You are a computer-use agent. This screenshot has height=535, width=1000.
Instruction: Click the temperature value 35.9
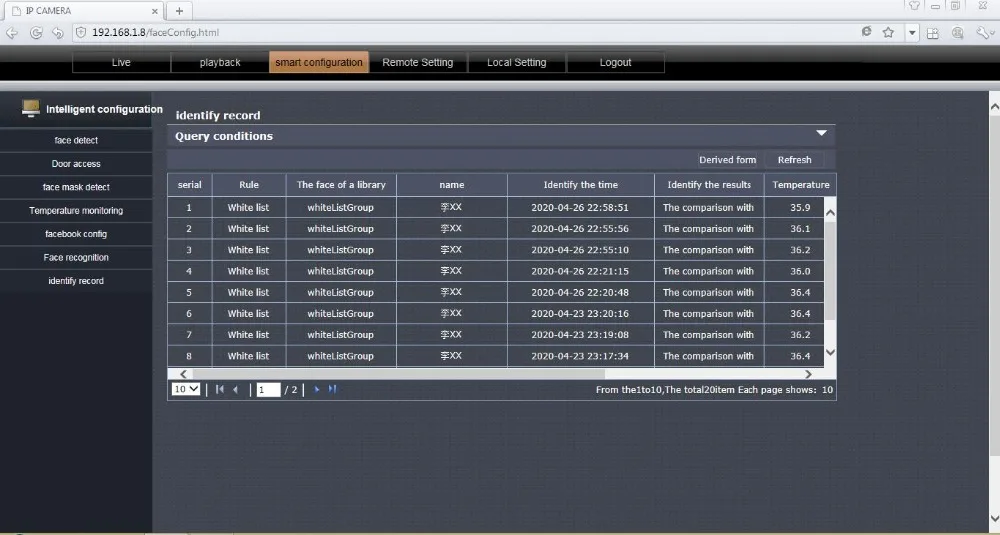800,208
